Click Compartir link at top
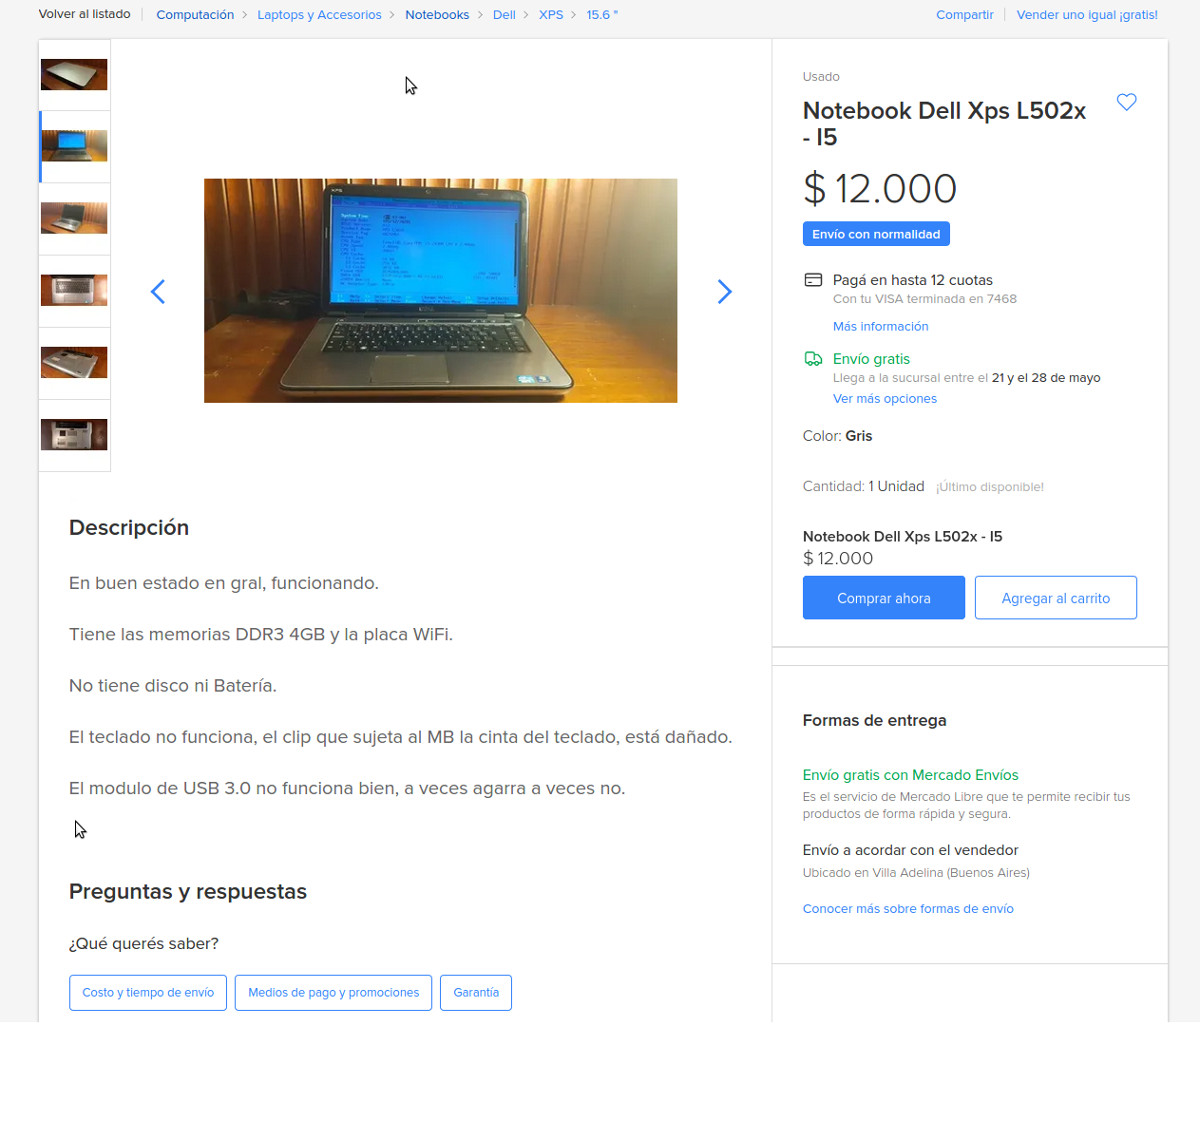The height and width of the screenshot is (1140, 1200). point(964,15)
